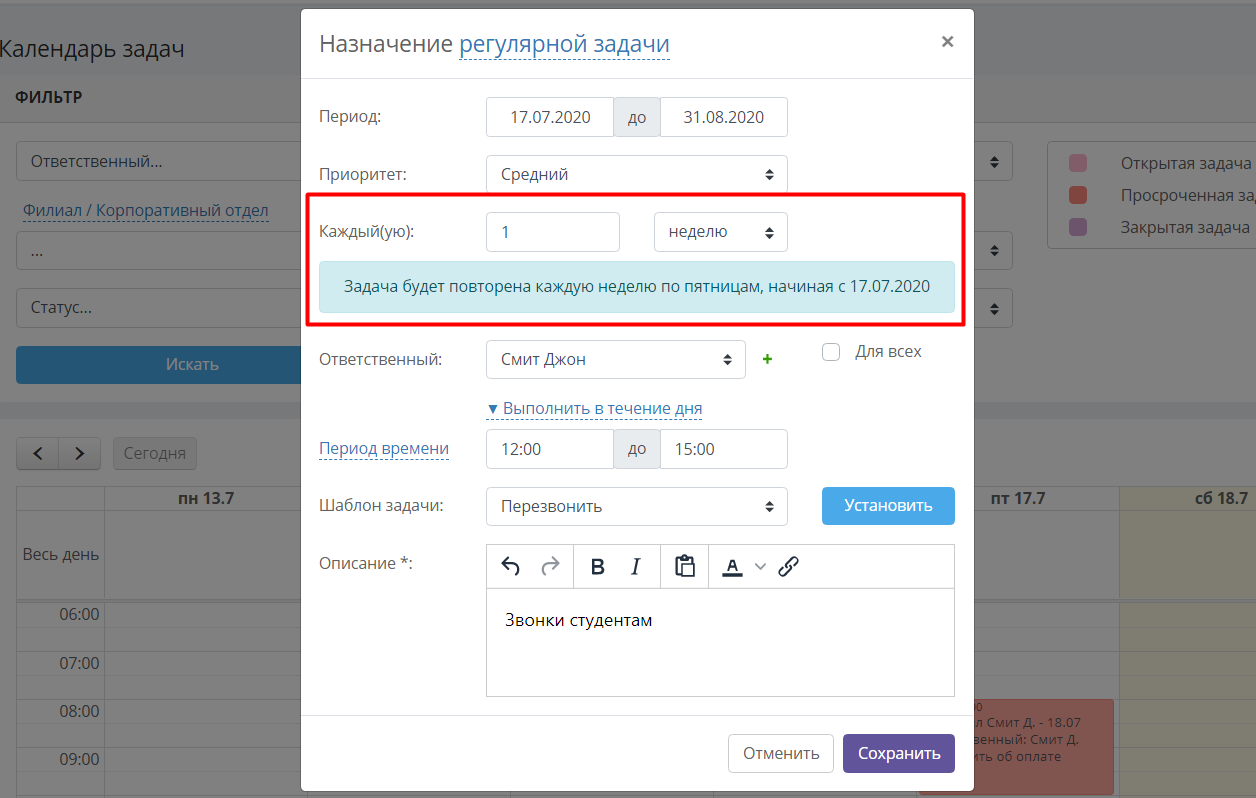Click the redo icon in description editor
Image resolution: width=1256 pixels, height=798 pixels.
tap(550, 566)
